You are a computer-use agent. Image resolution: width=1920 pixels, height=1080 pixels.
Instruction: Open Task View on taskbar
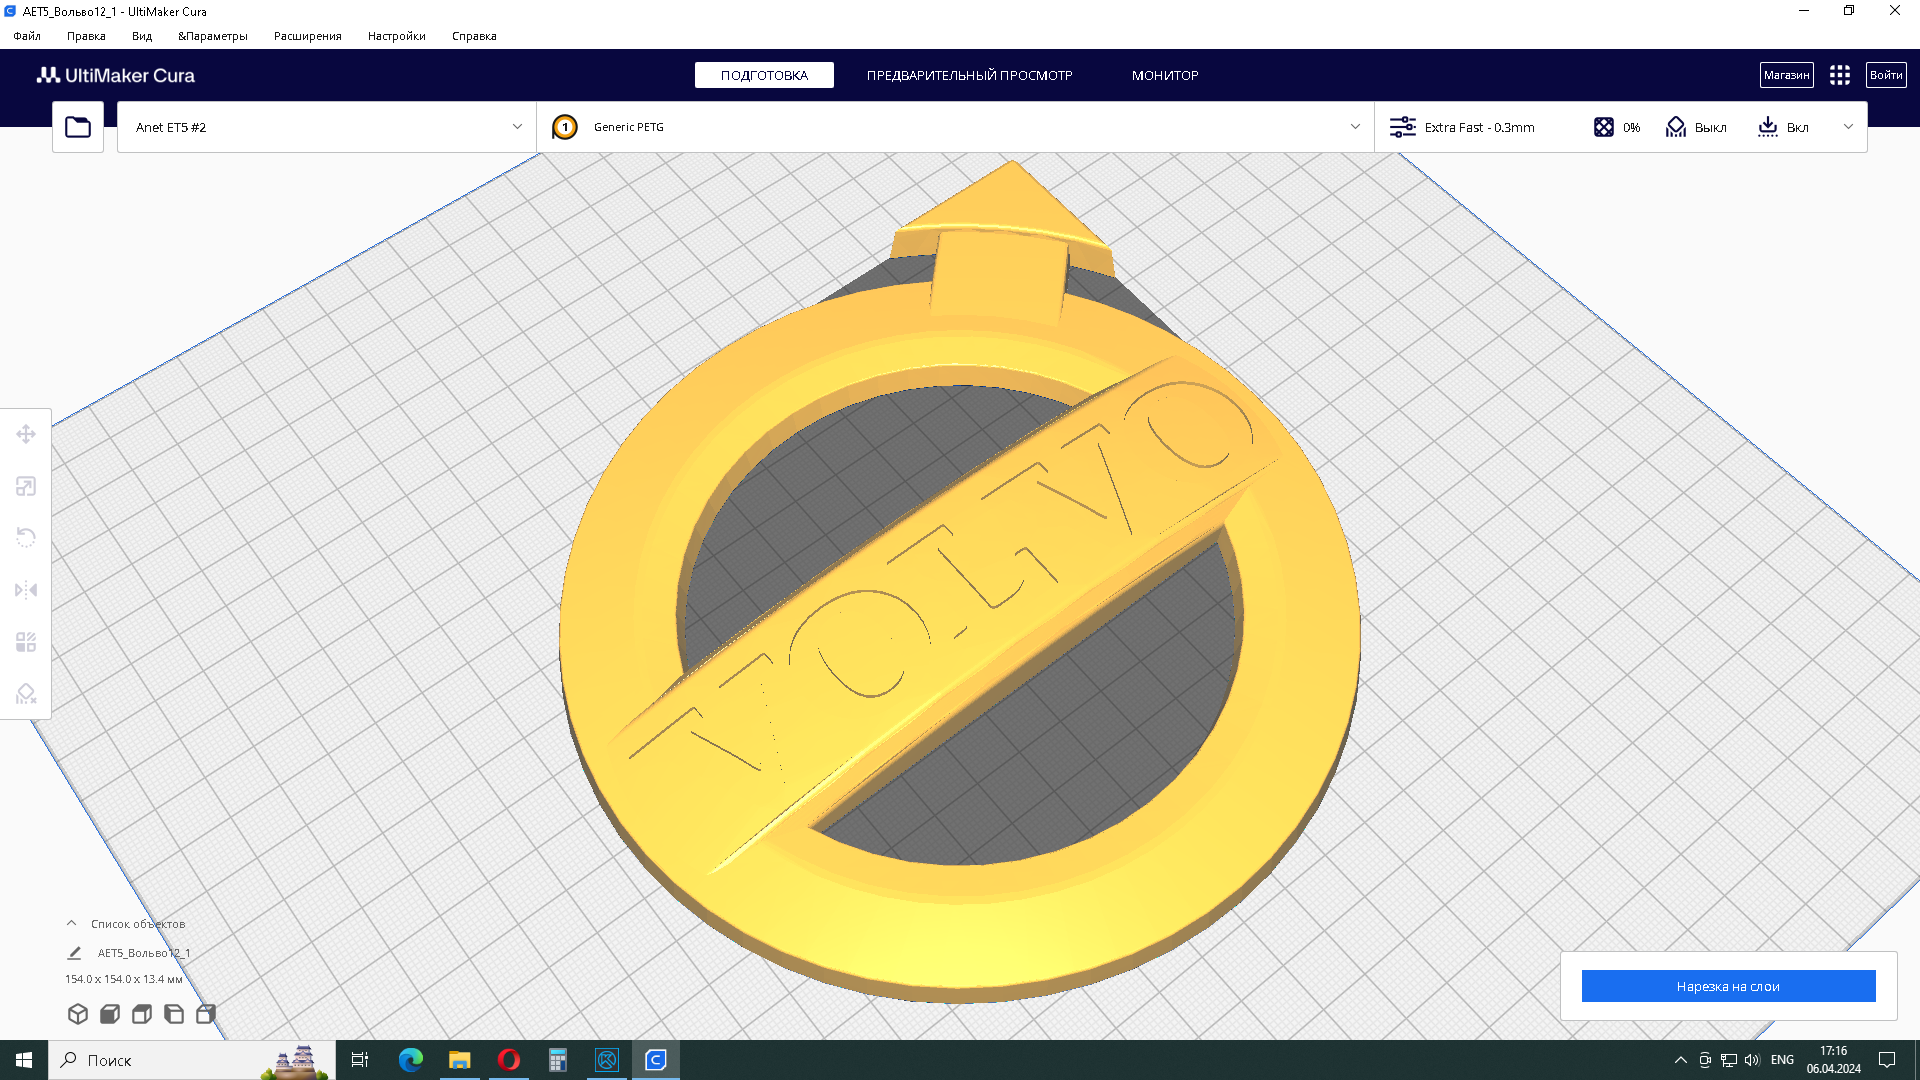[360, 1060]
